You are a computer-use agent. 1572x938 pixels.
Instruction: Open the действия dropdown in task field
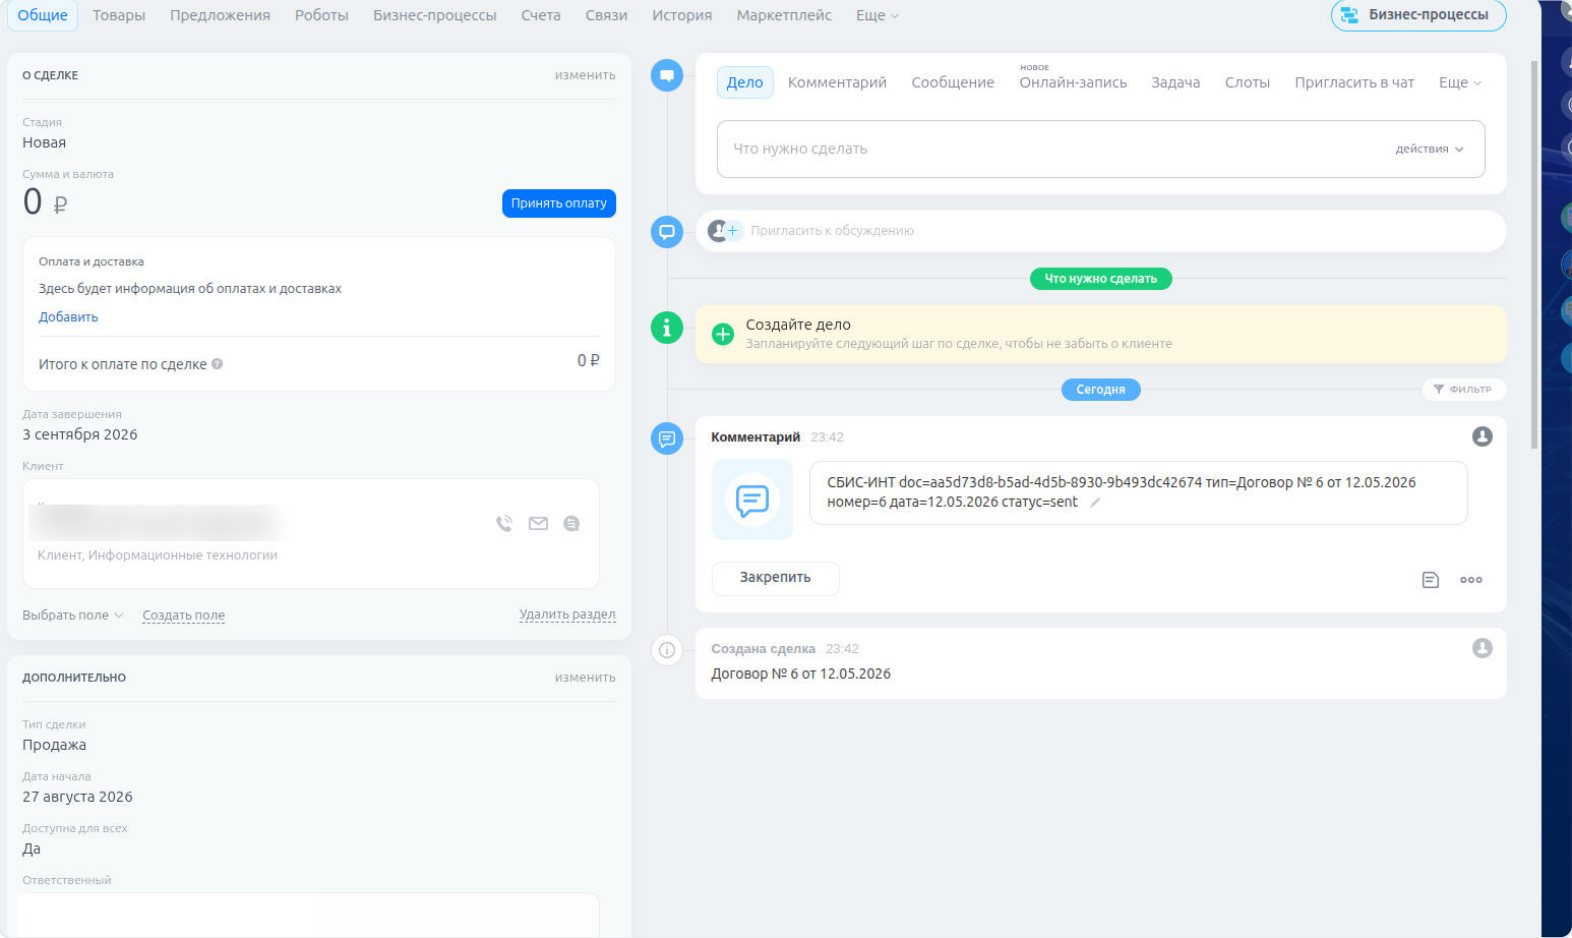pyautogui.click(x=1429, y=149)
